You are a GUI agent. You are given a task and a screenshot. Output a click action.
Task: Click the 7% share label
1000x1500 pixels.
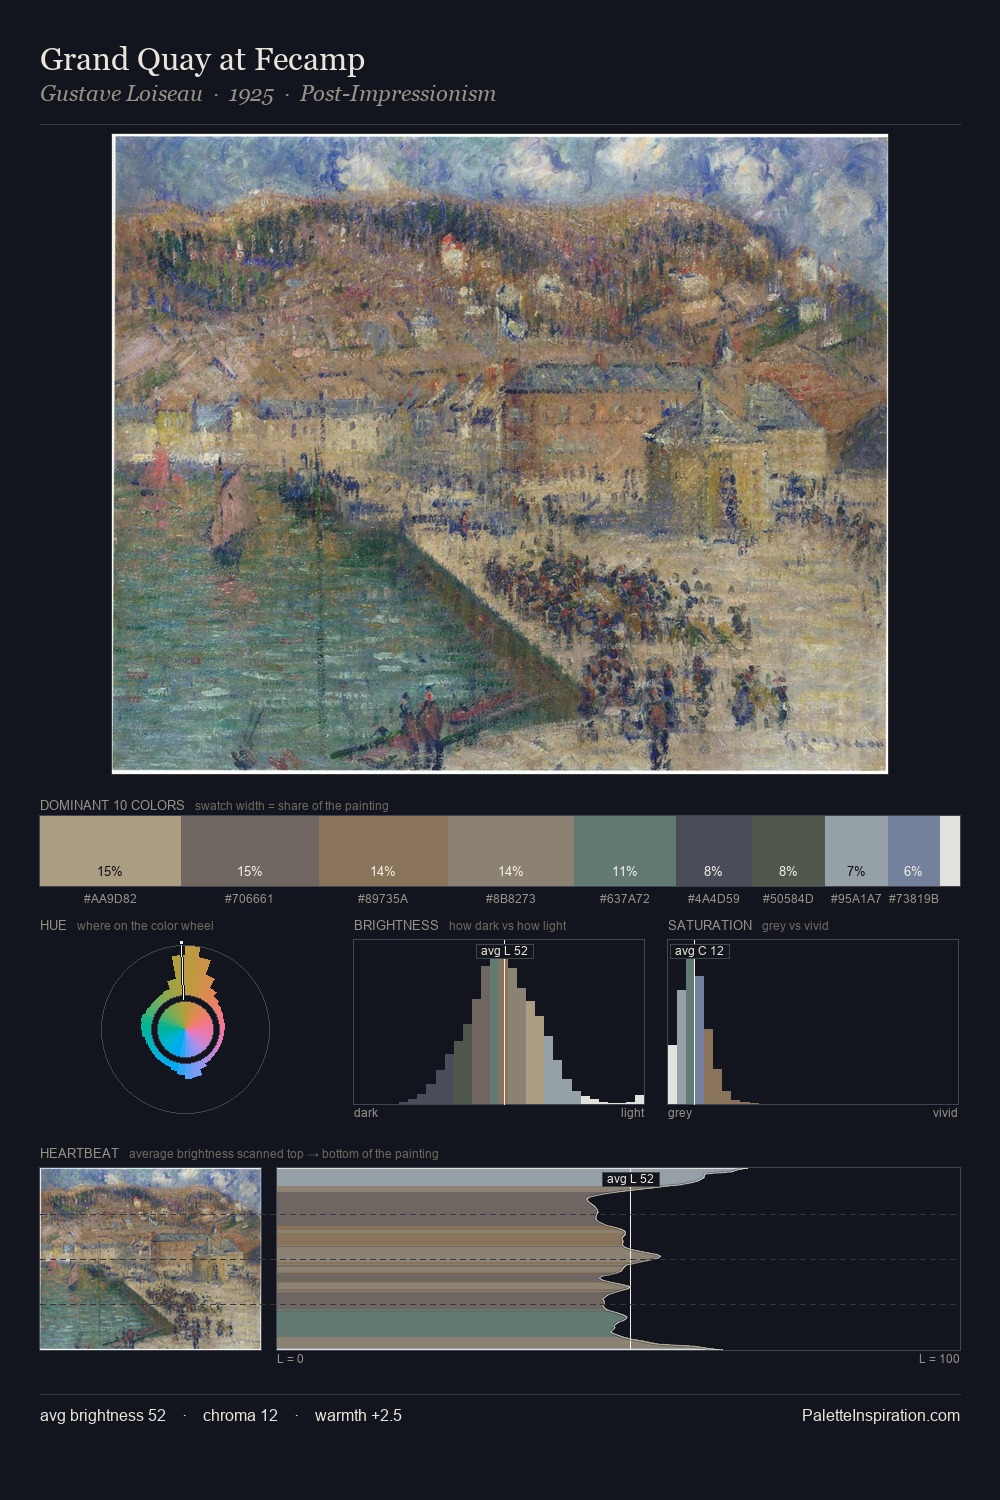point(856,872)
